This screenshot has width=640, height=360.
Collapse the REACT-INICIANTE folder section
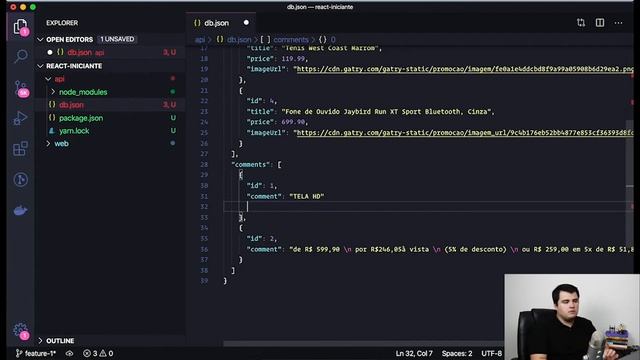(40, 66)
